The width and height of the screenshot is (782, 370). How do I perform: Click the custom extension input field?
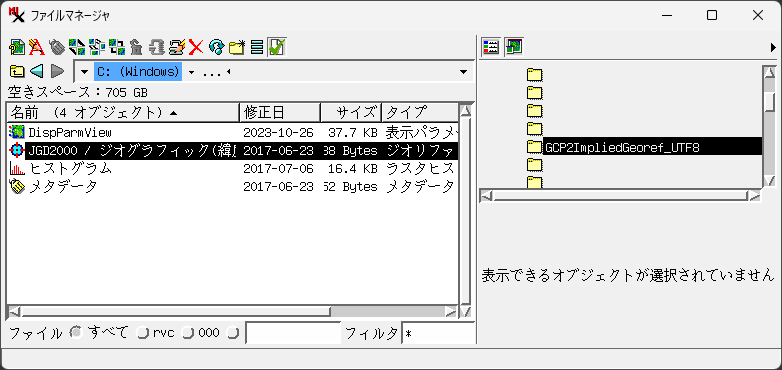[293, 333]
